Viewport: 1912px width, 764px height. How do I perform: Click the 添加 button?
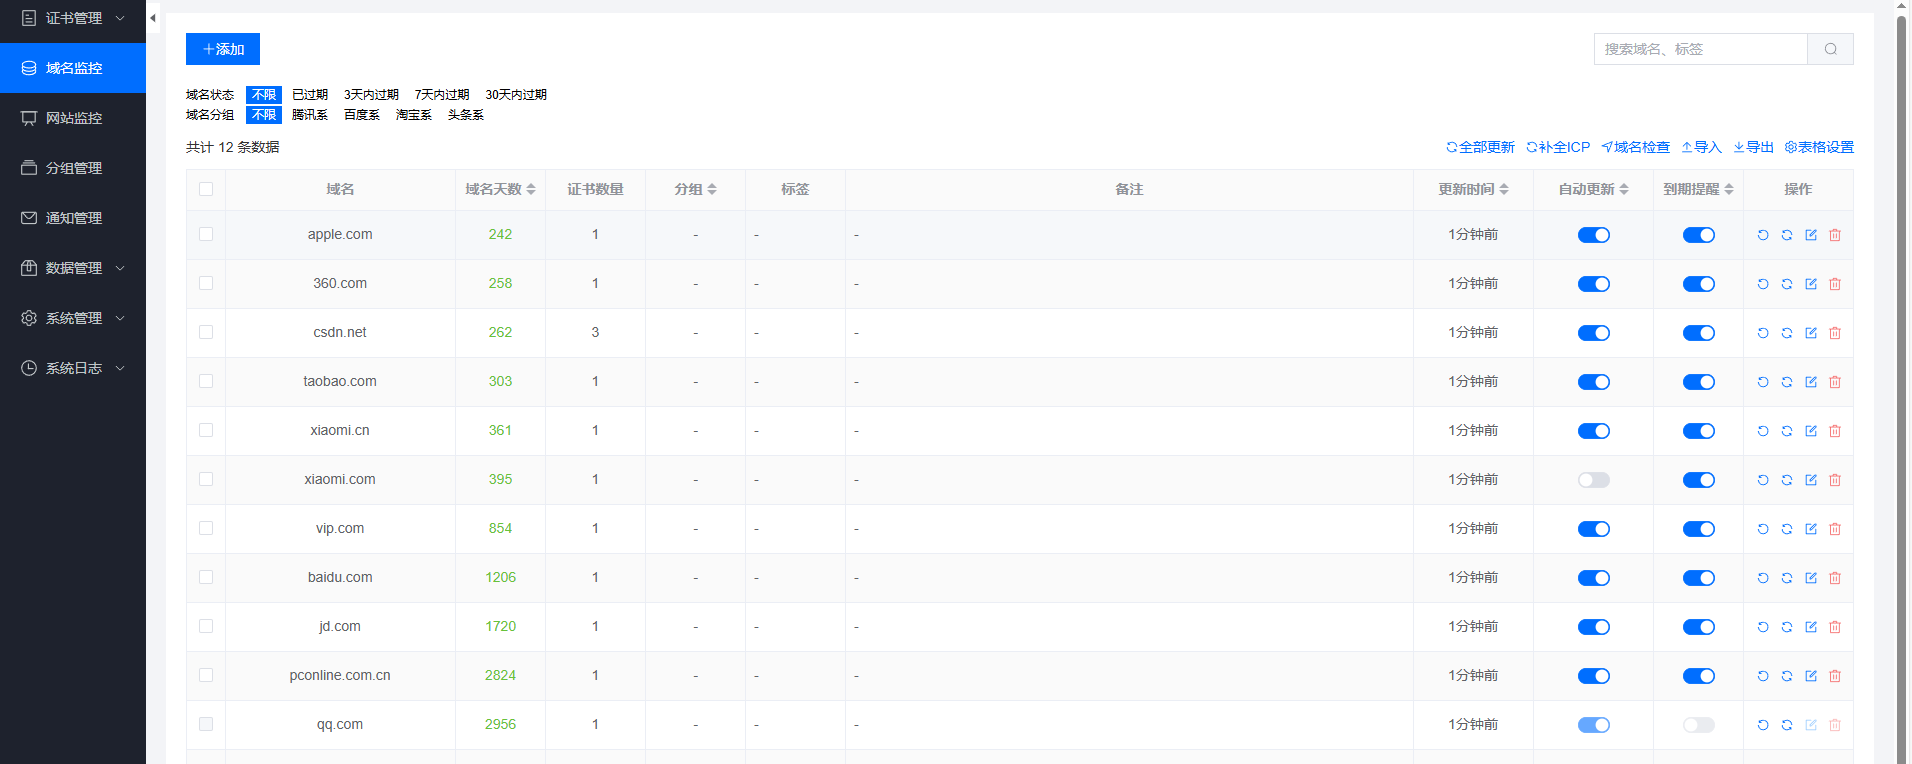click(x=223, y=49)
